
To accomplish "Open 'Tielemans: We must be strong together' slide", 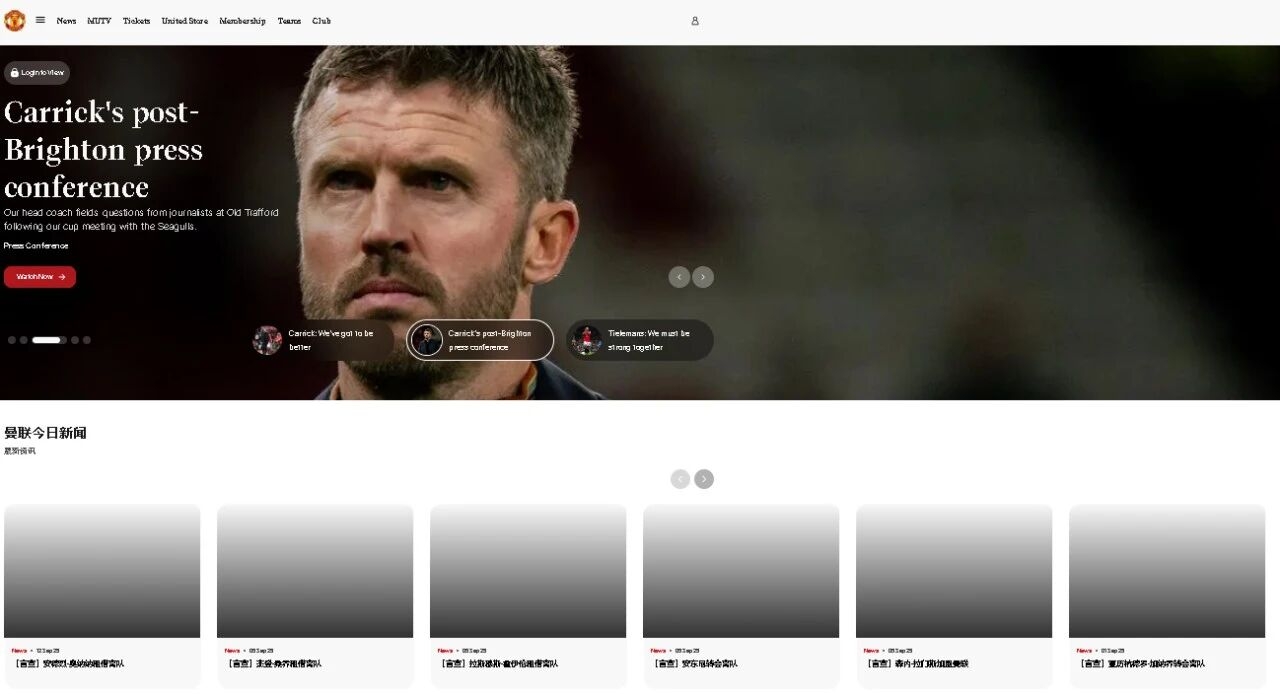I will pos(640,340).
